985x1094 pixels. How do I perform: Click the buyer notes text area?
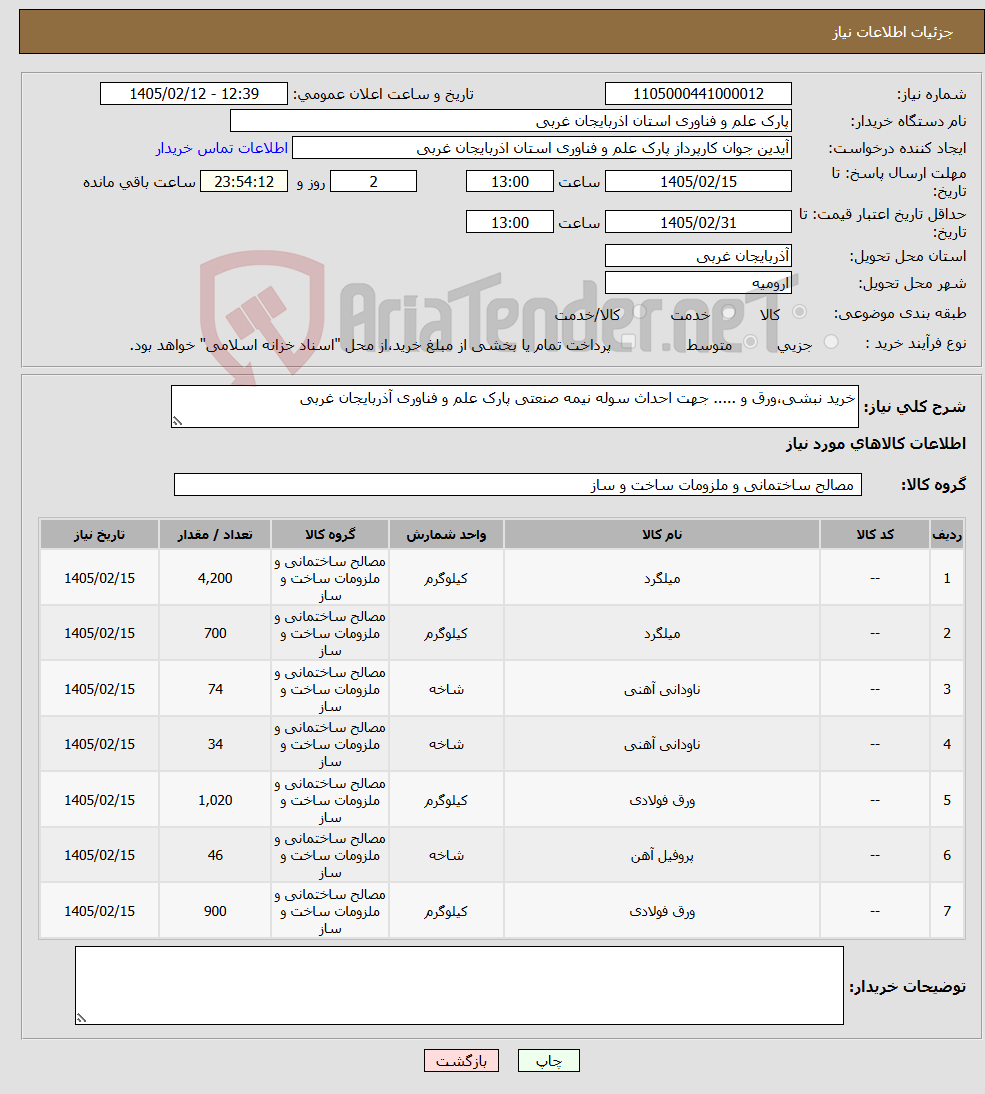(459, 986)
